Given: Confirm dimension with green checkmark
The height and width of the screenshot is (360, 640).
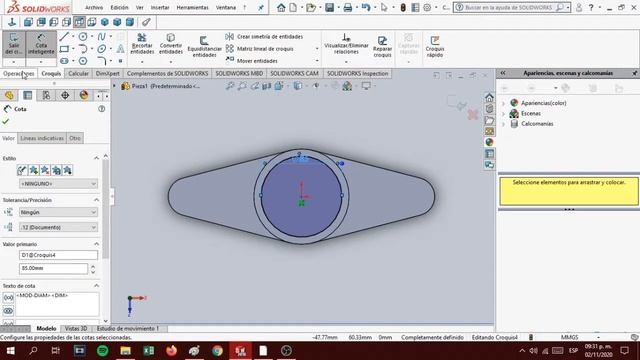Looking at the screenshot, I should pos(5,121).
